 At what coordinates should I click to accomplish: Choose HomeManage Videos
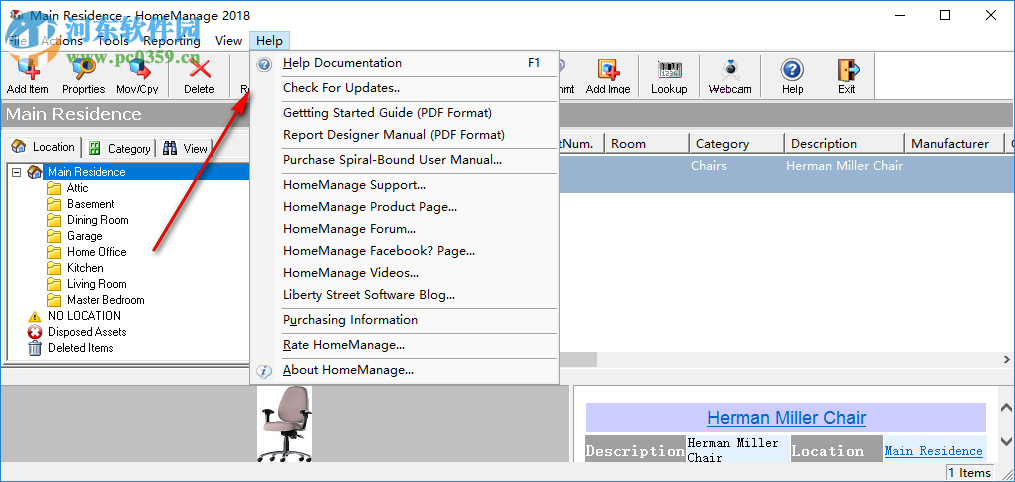point(404,273)
